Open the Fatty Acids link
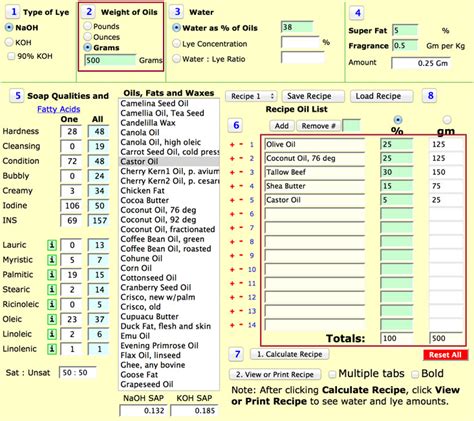This screenshot has height=421, width=474. (x=59, y=109)
